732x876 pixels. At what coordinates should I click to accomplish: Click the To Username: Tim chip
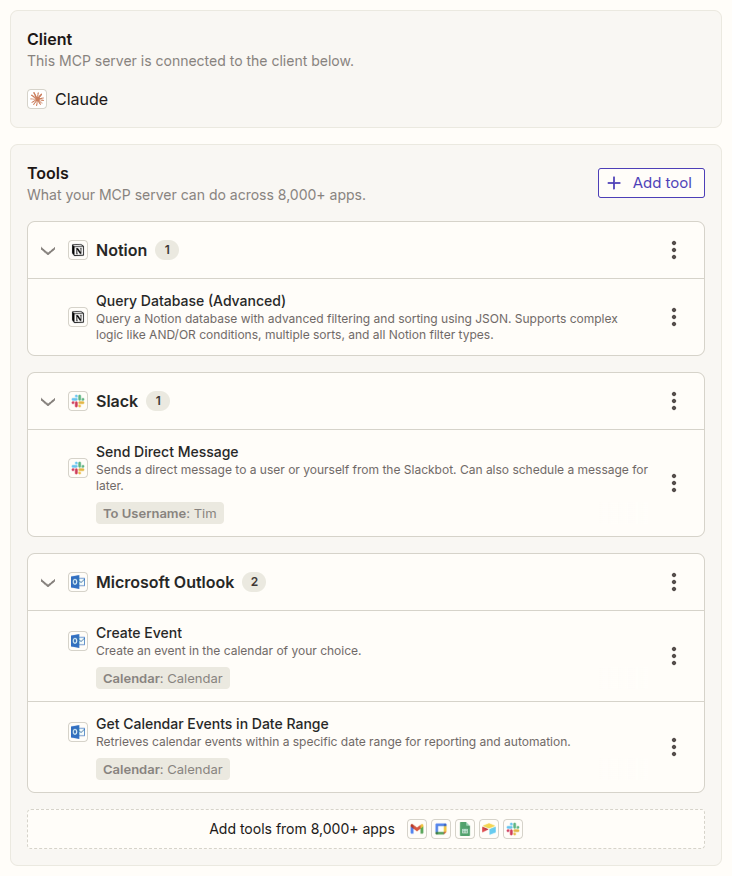160,512
